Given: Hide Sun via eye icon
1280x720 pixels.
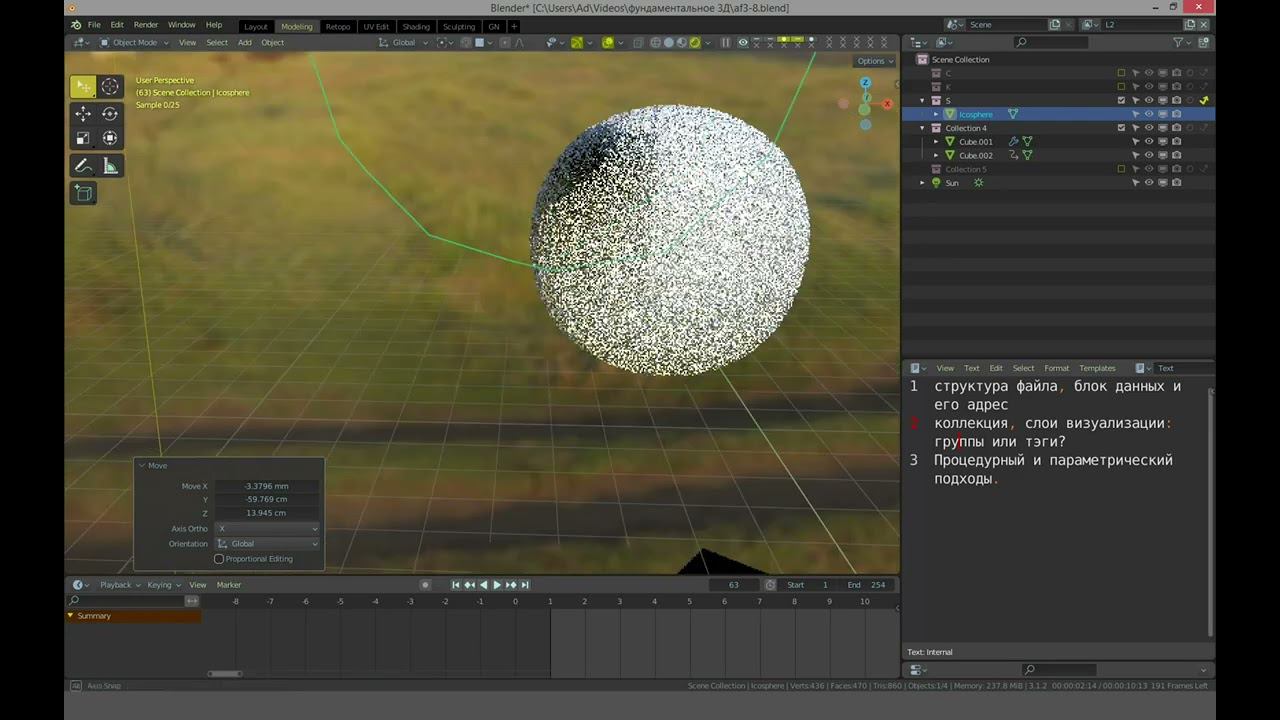Looking at the screenshot, I should click(x=1149, y=183).
